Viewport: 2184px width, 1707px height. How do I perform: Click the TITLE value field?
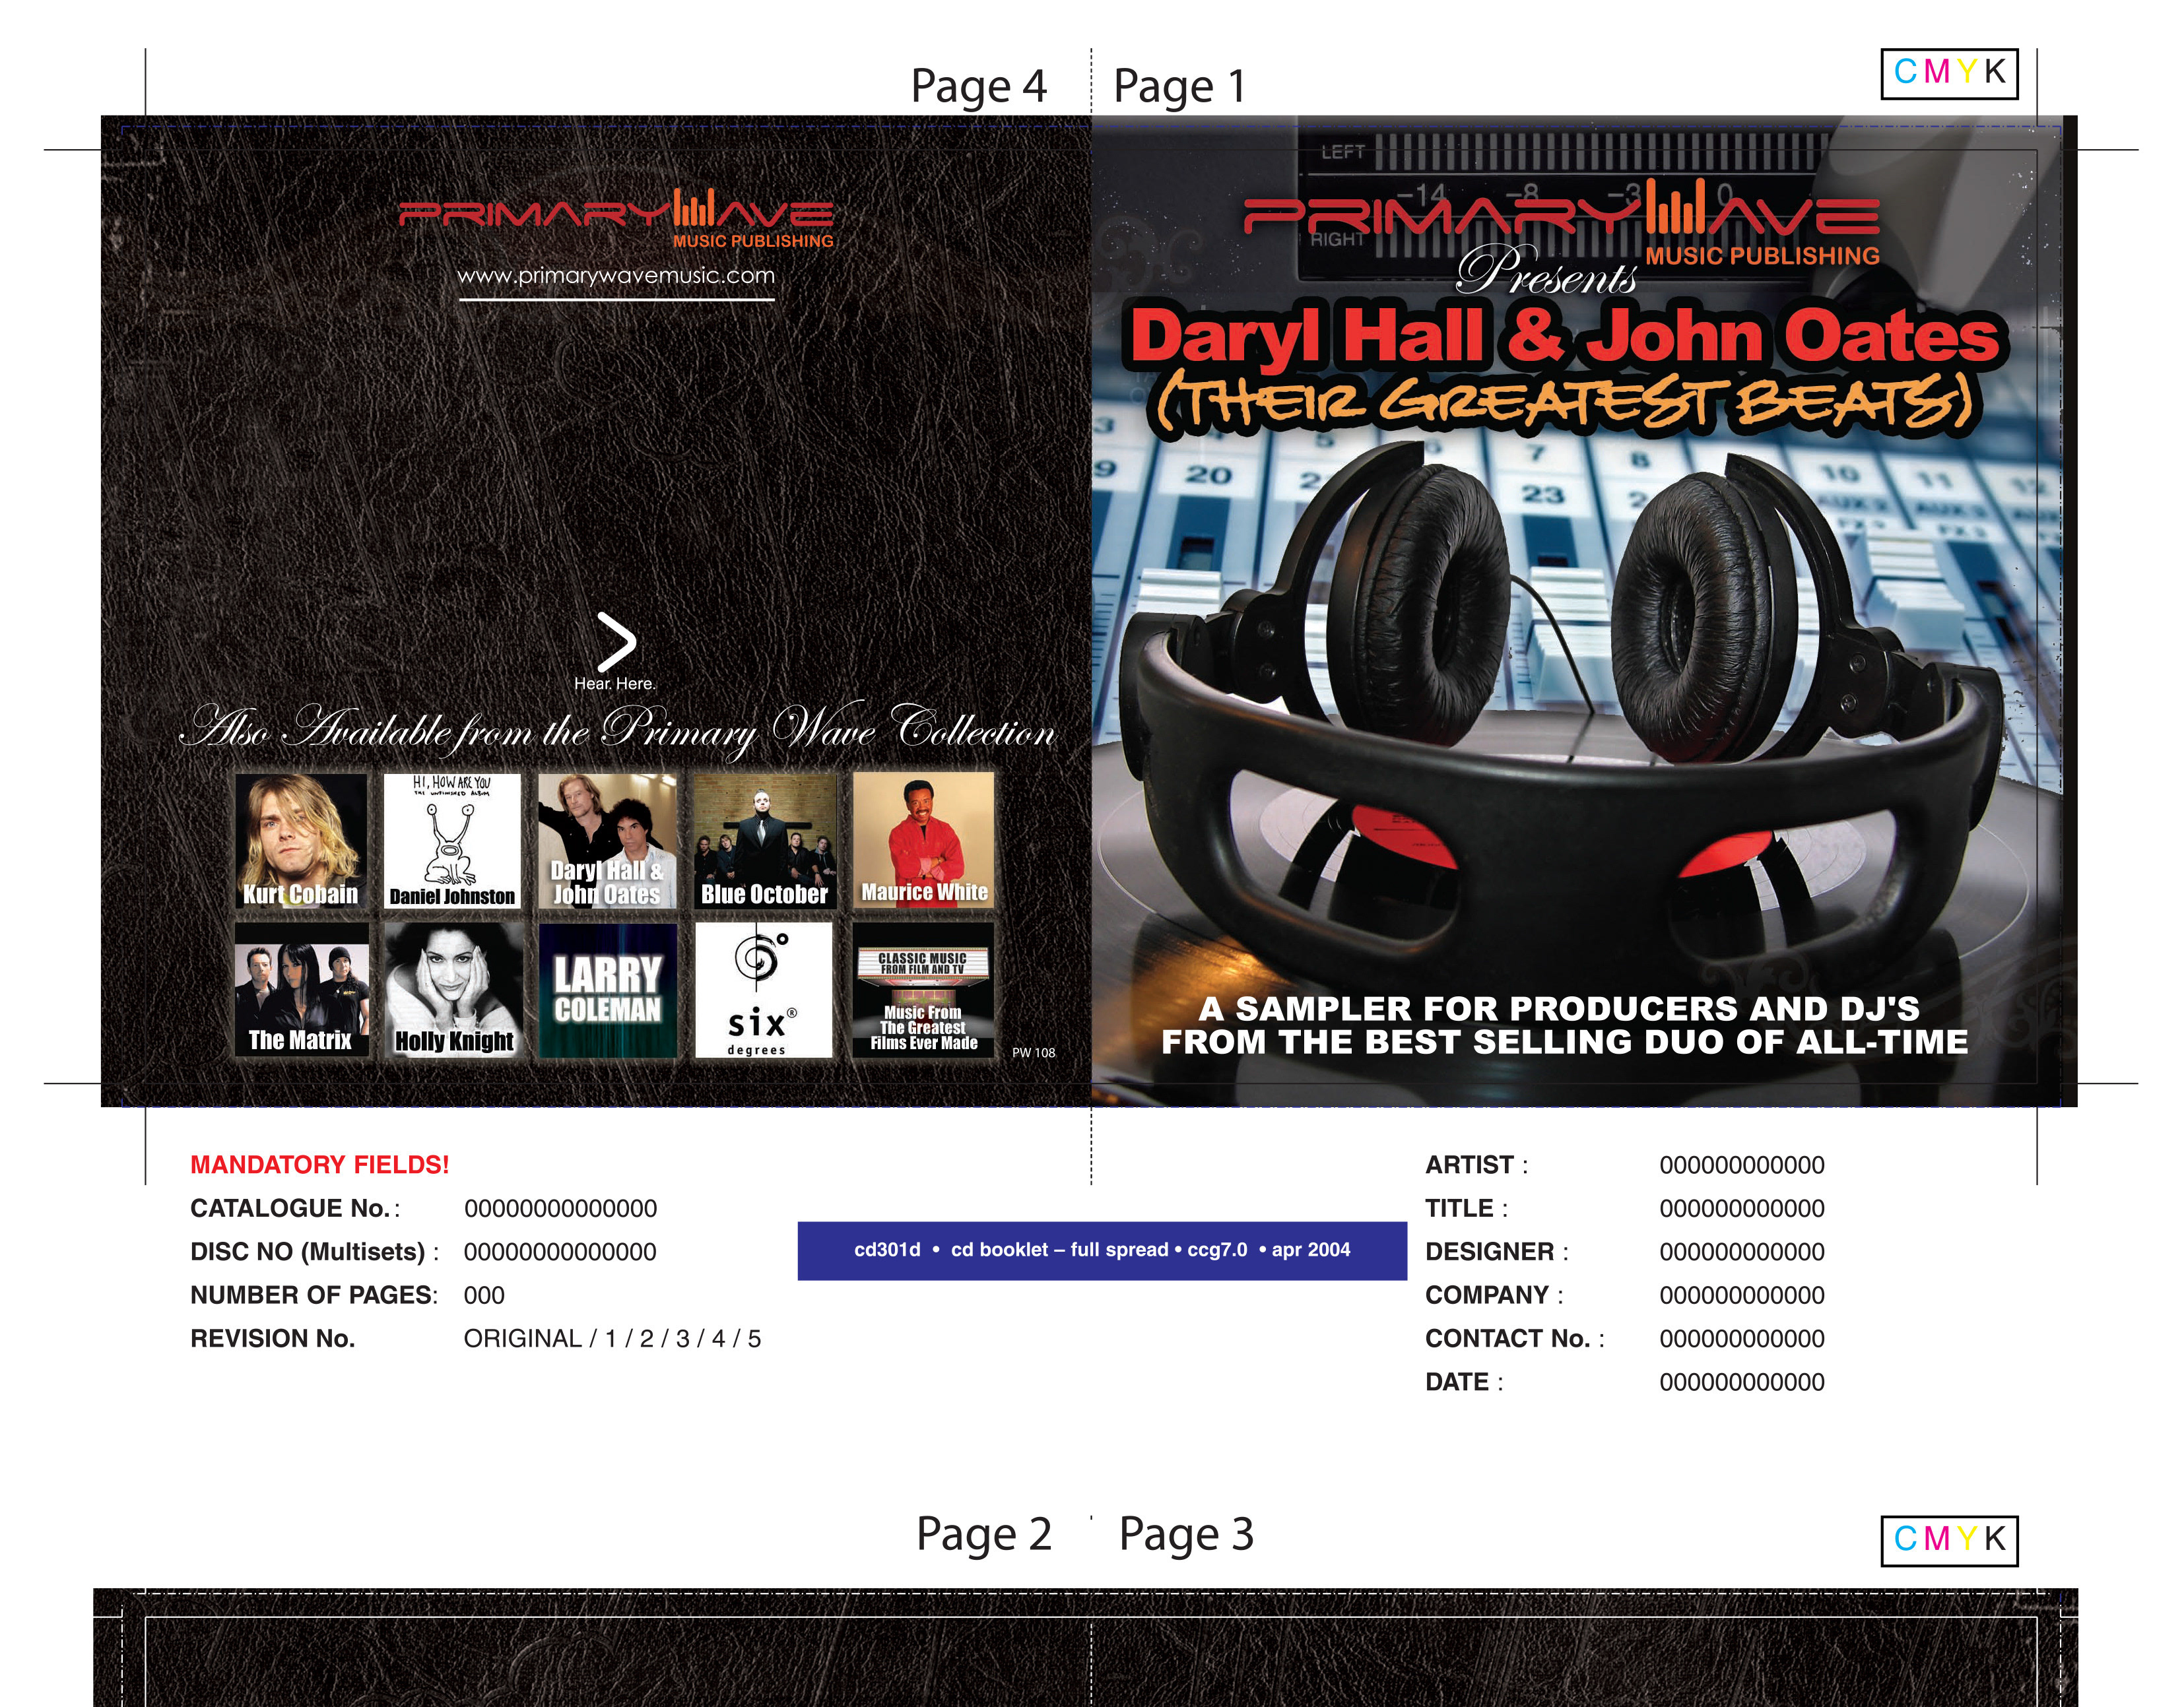tap(1742, 1209)
